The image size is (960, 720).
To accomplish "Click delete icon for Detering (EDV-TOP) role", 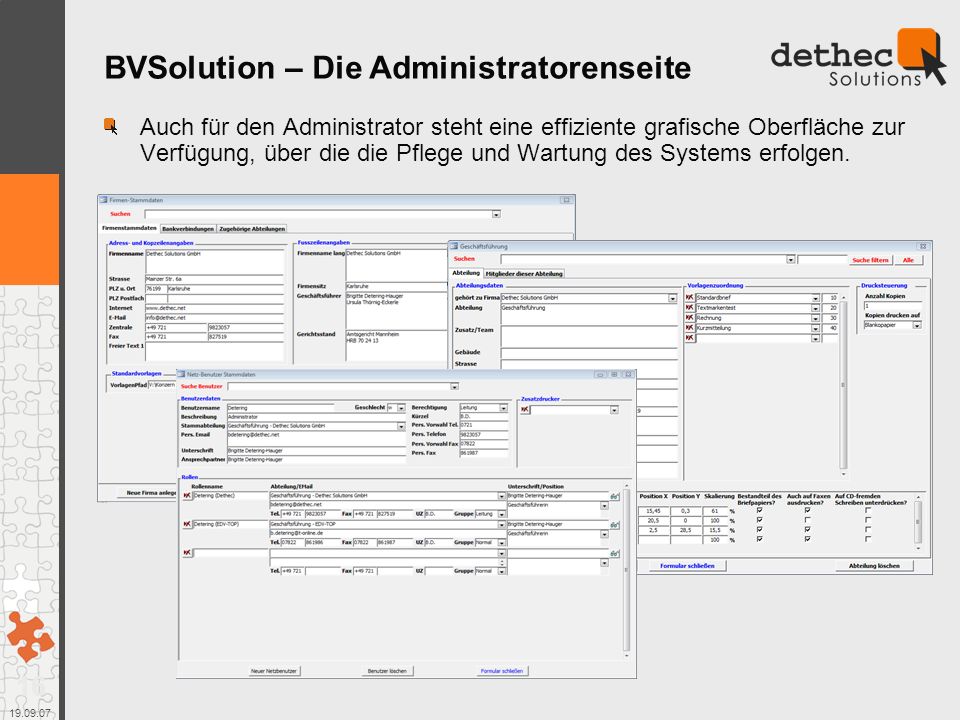I will (187, 524).
